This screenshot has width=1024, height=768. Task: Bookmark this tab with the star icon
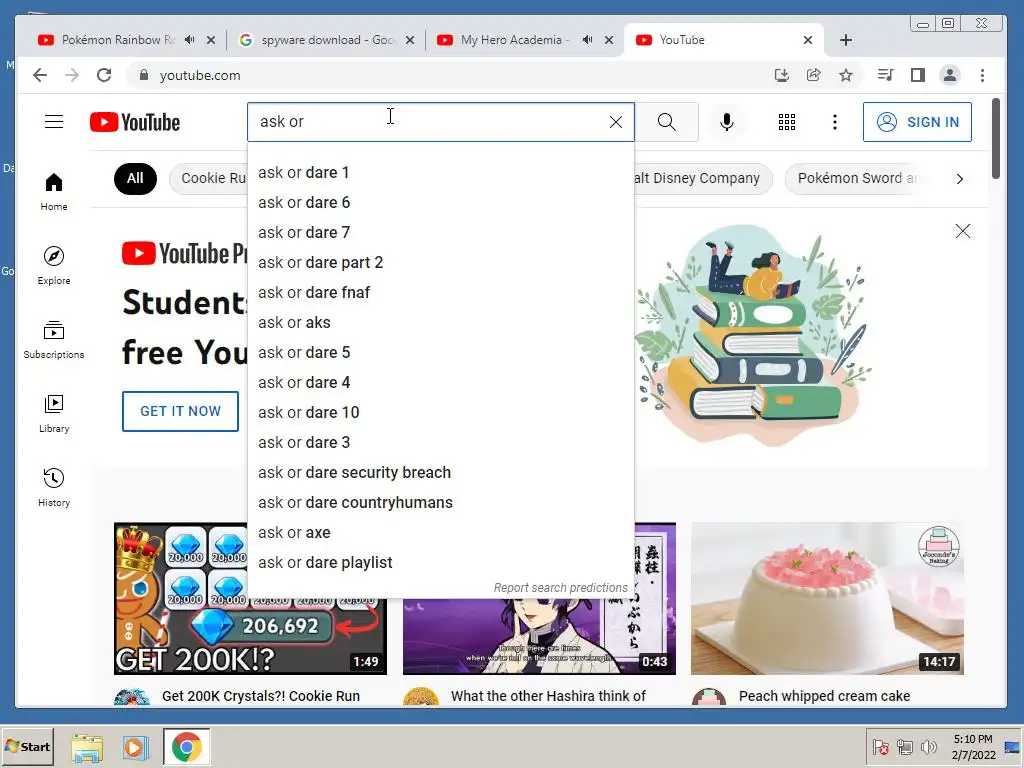click(846, 75)
